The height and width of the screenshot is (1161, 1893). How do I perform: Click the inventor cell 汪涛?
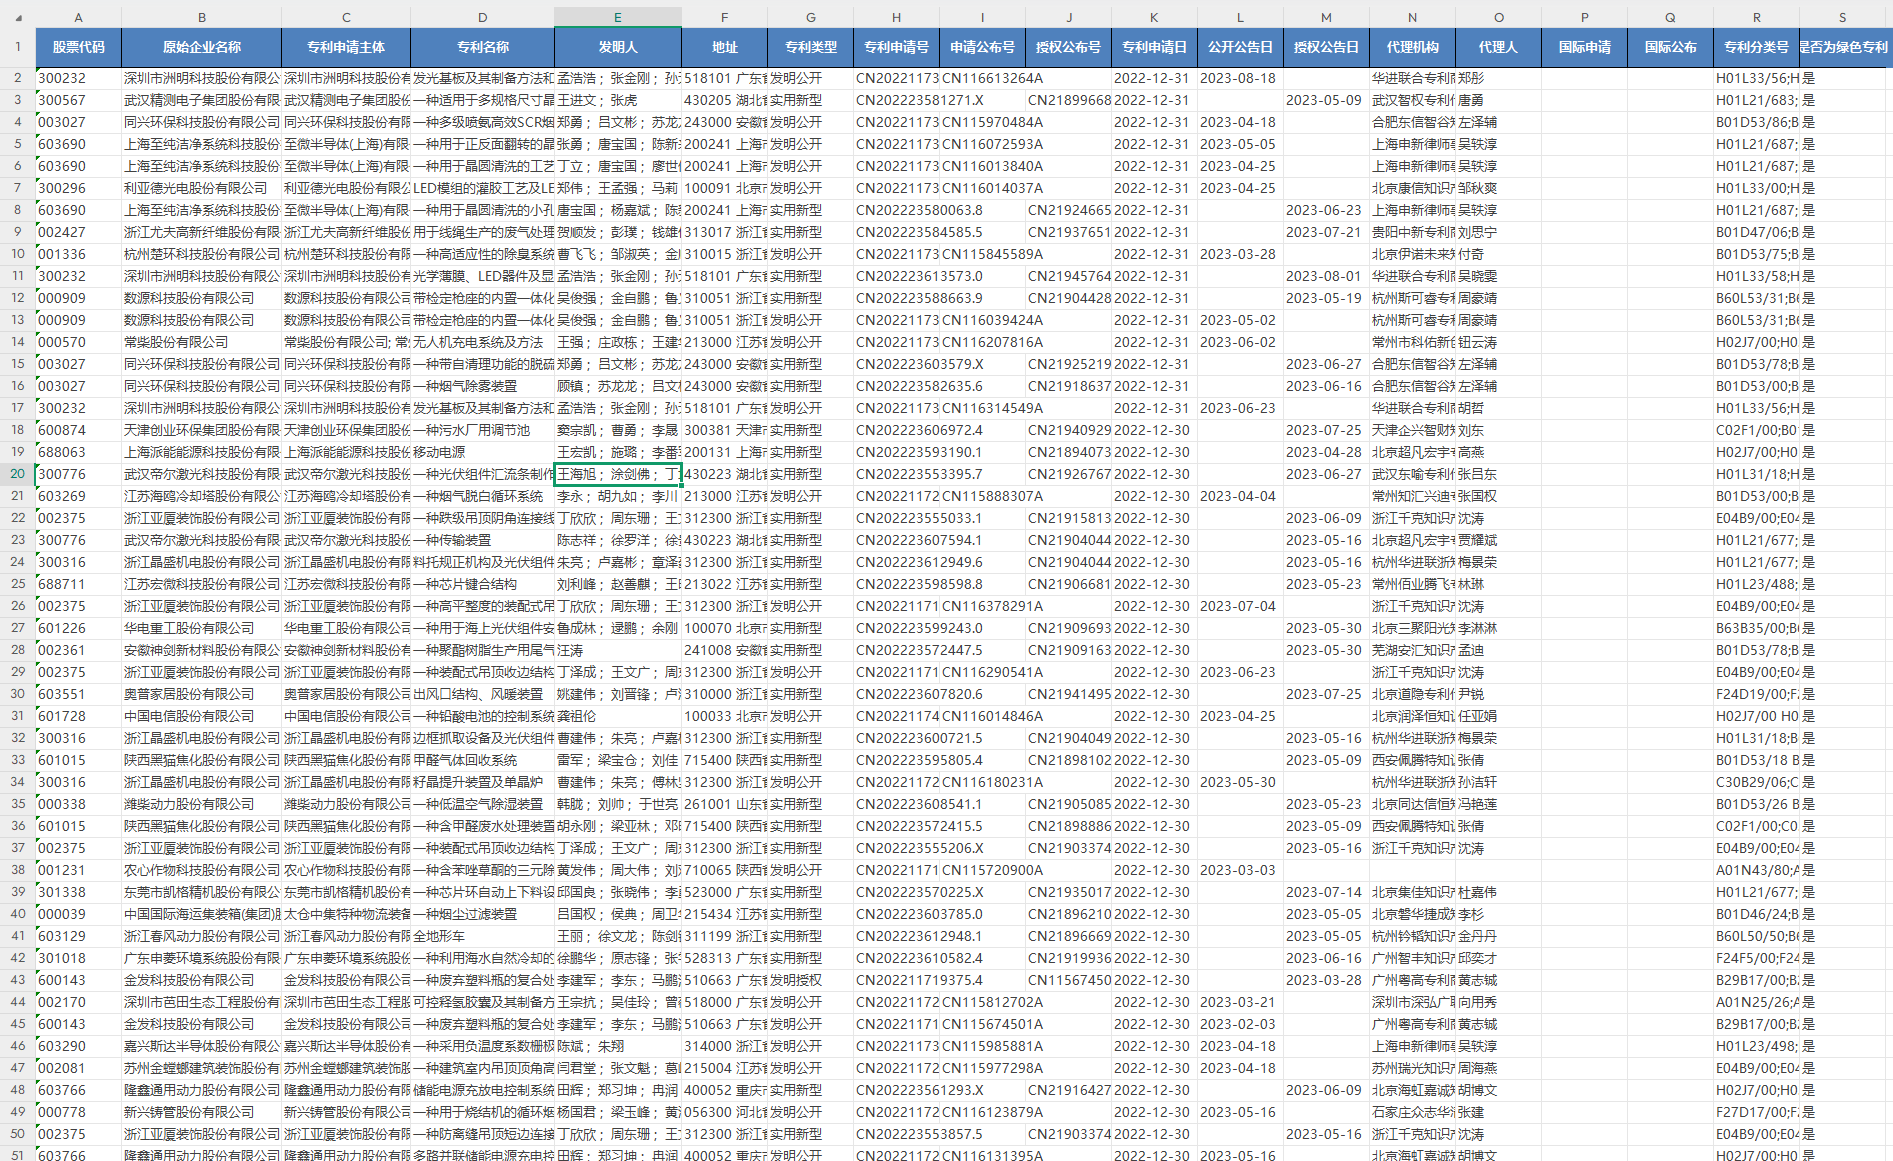(x=618, y=650)
